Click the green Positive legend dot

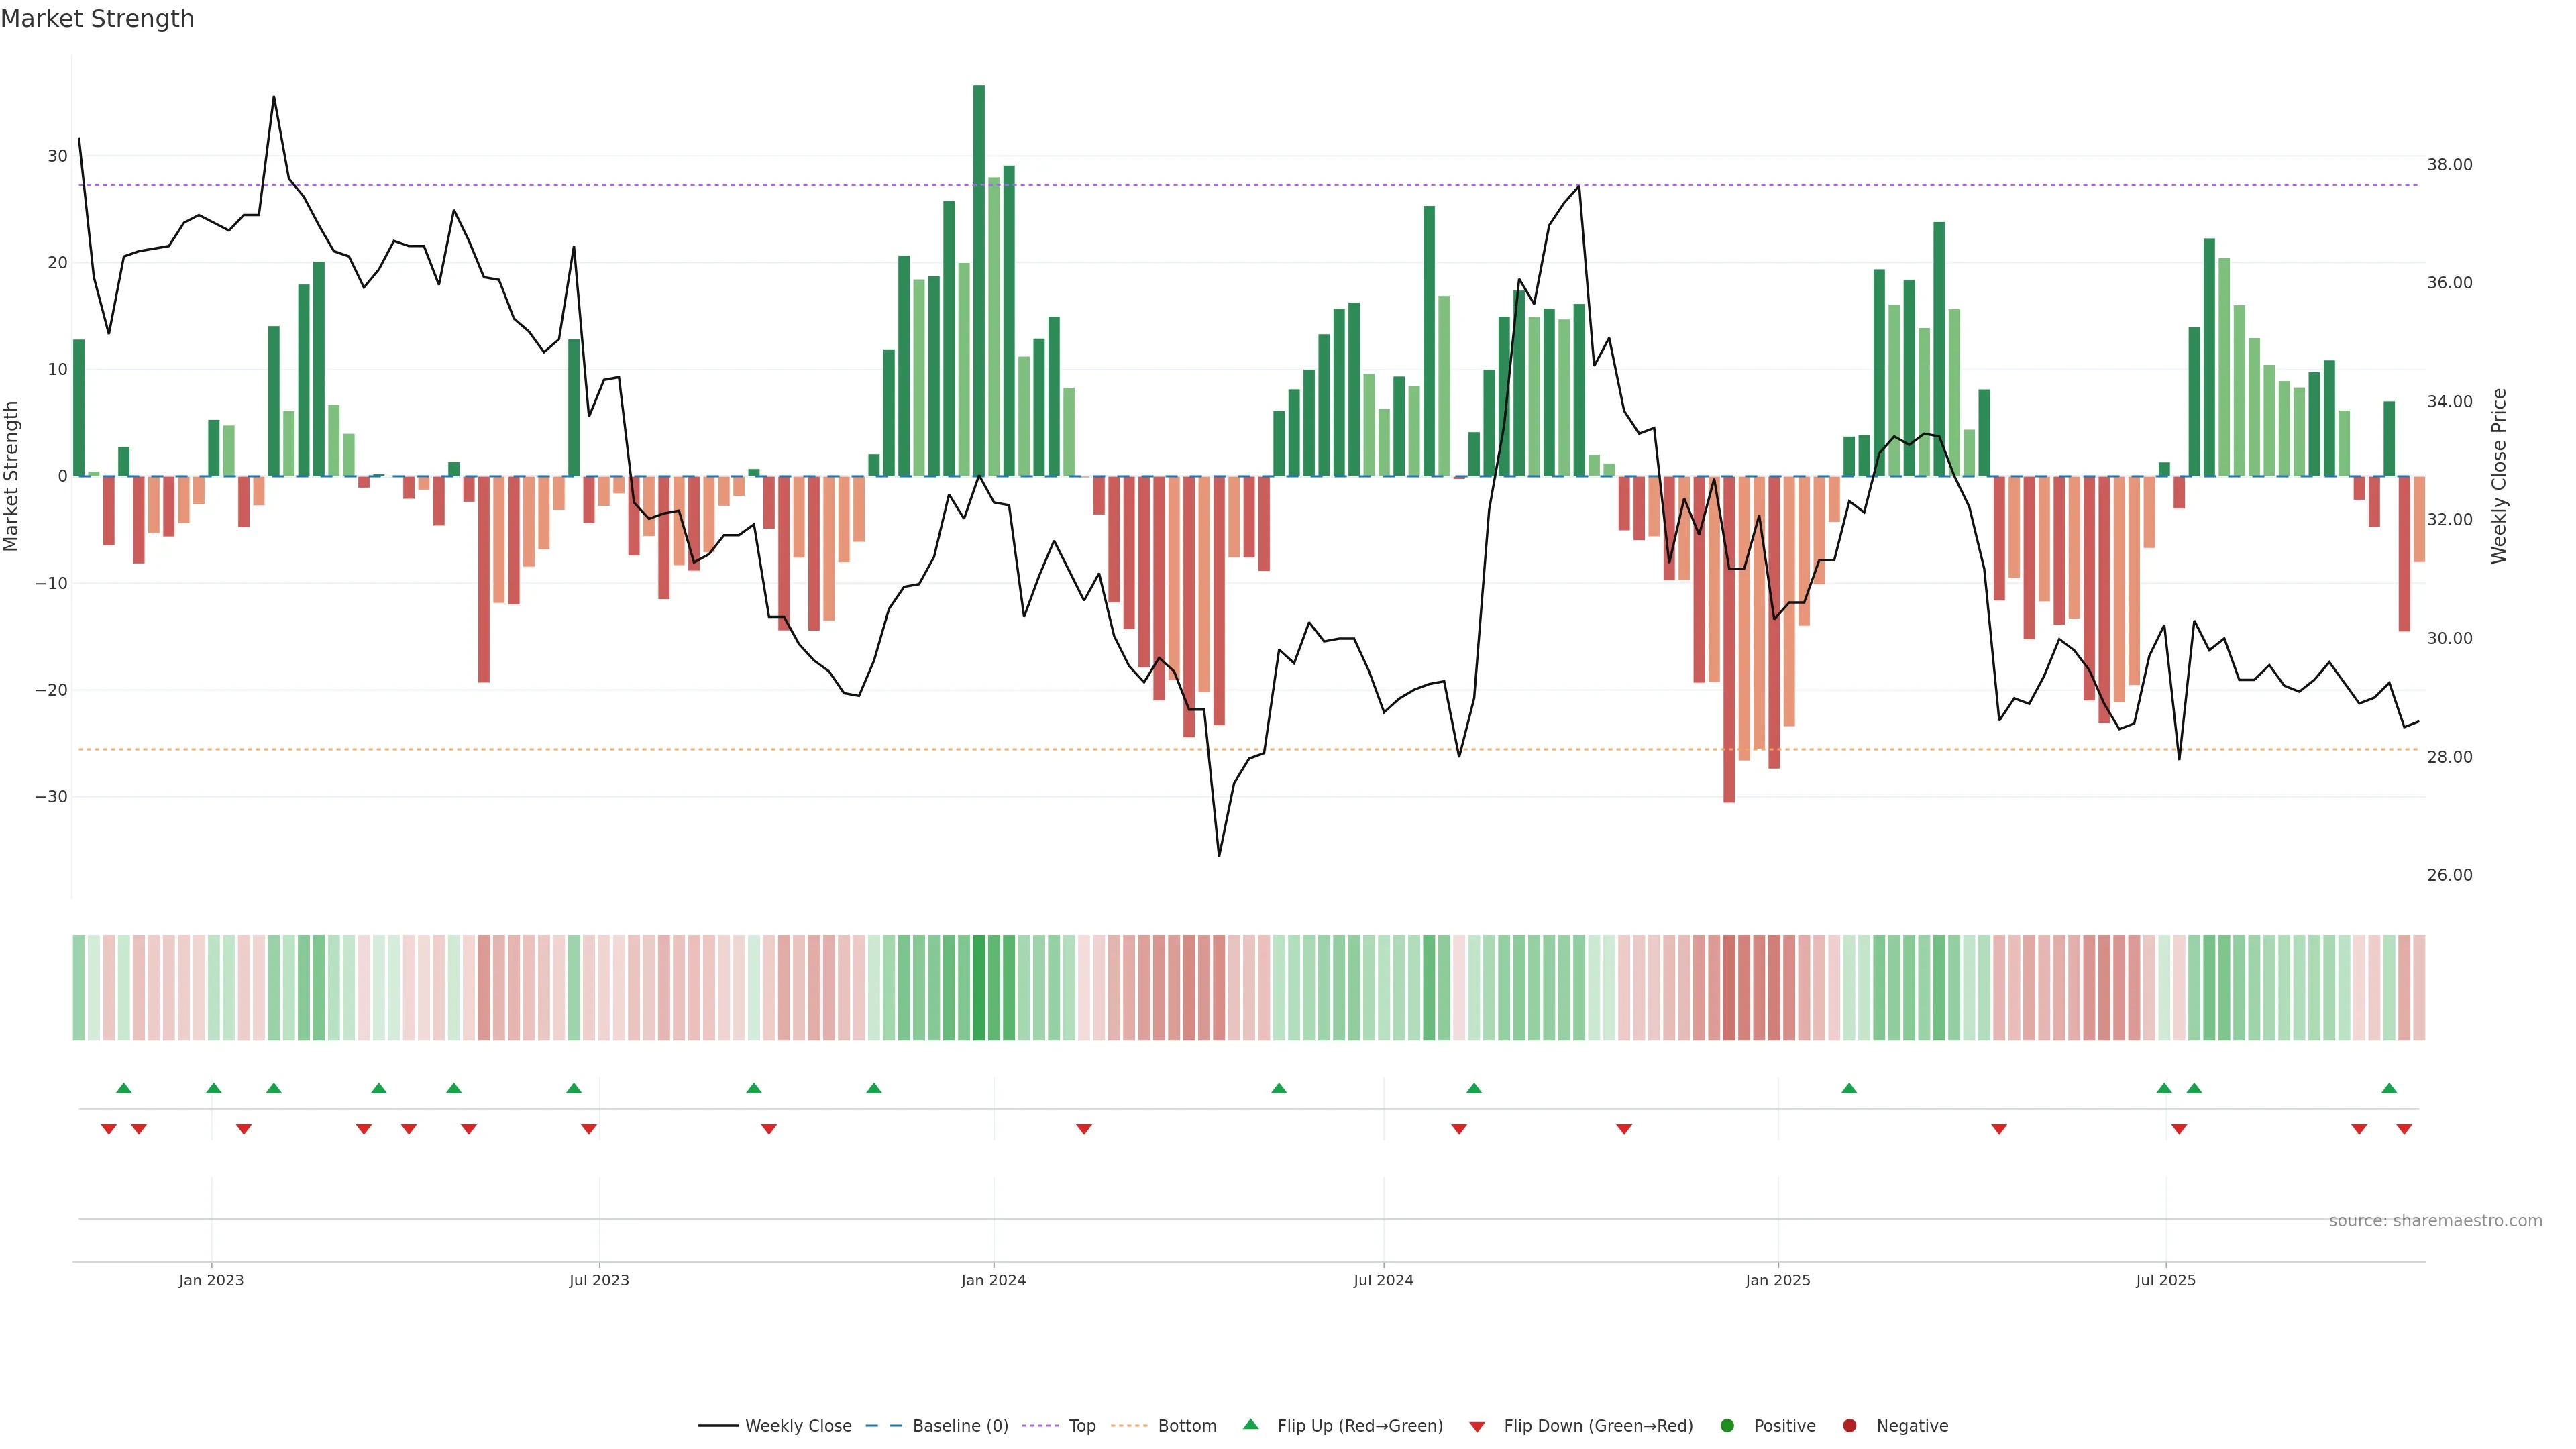tap(1727, 1426)
